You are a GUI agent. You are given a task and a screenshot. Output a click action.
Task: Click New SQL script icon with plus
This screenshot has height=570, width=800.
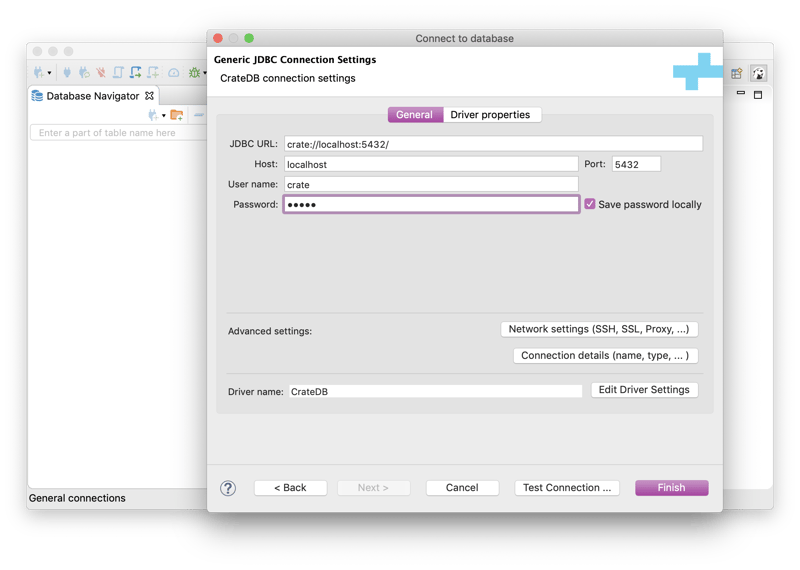click(153, 72)
